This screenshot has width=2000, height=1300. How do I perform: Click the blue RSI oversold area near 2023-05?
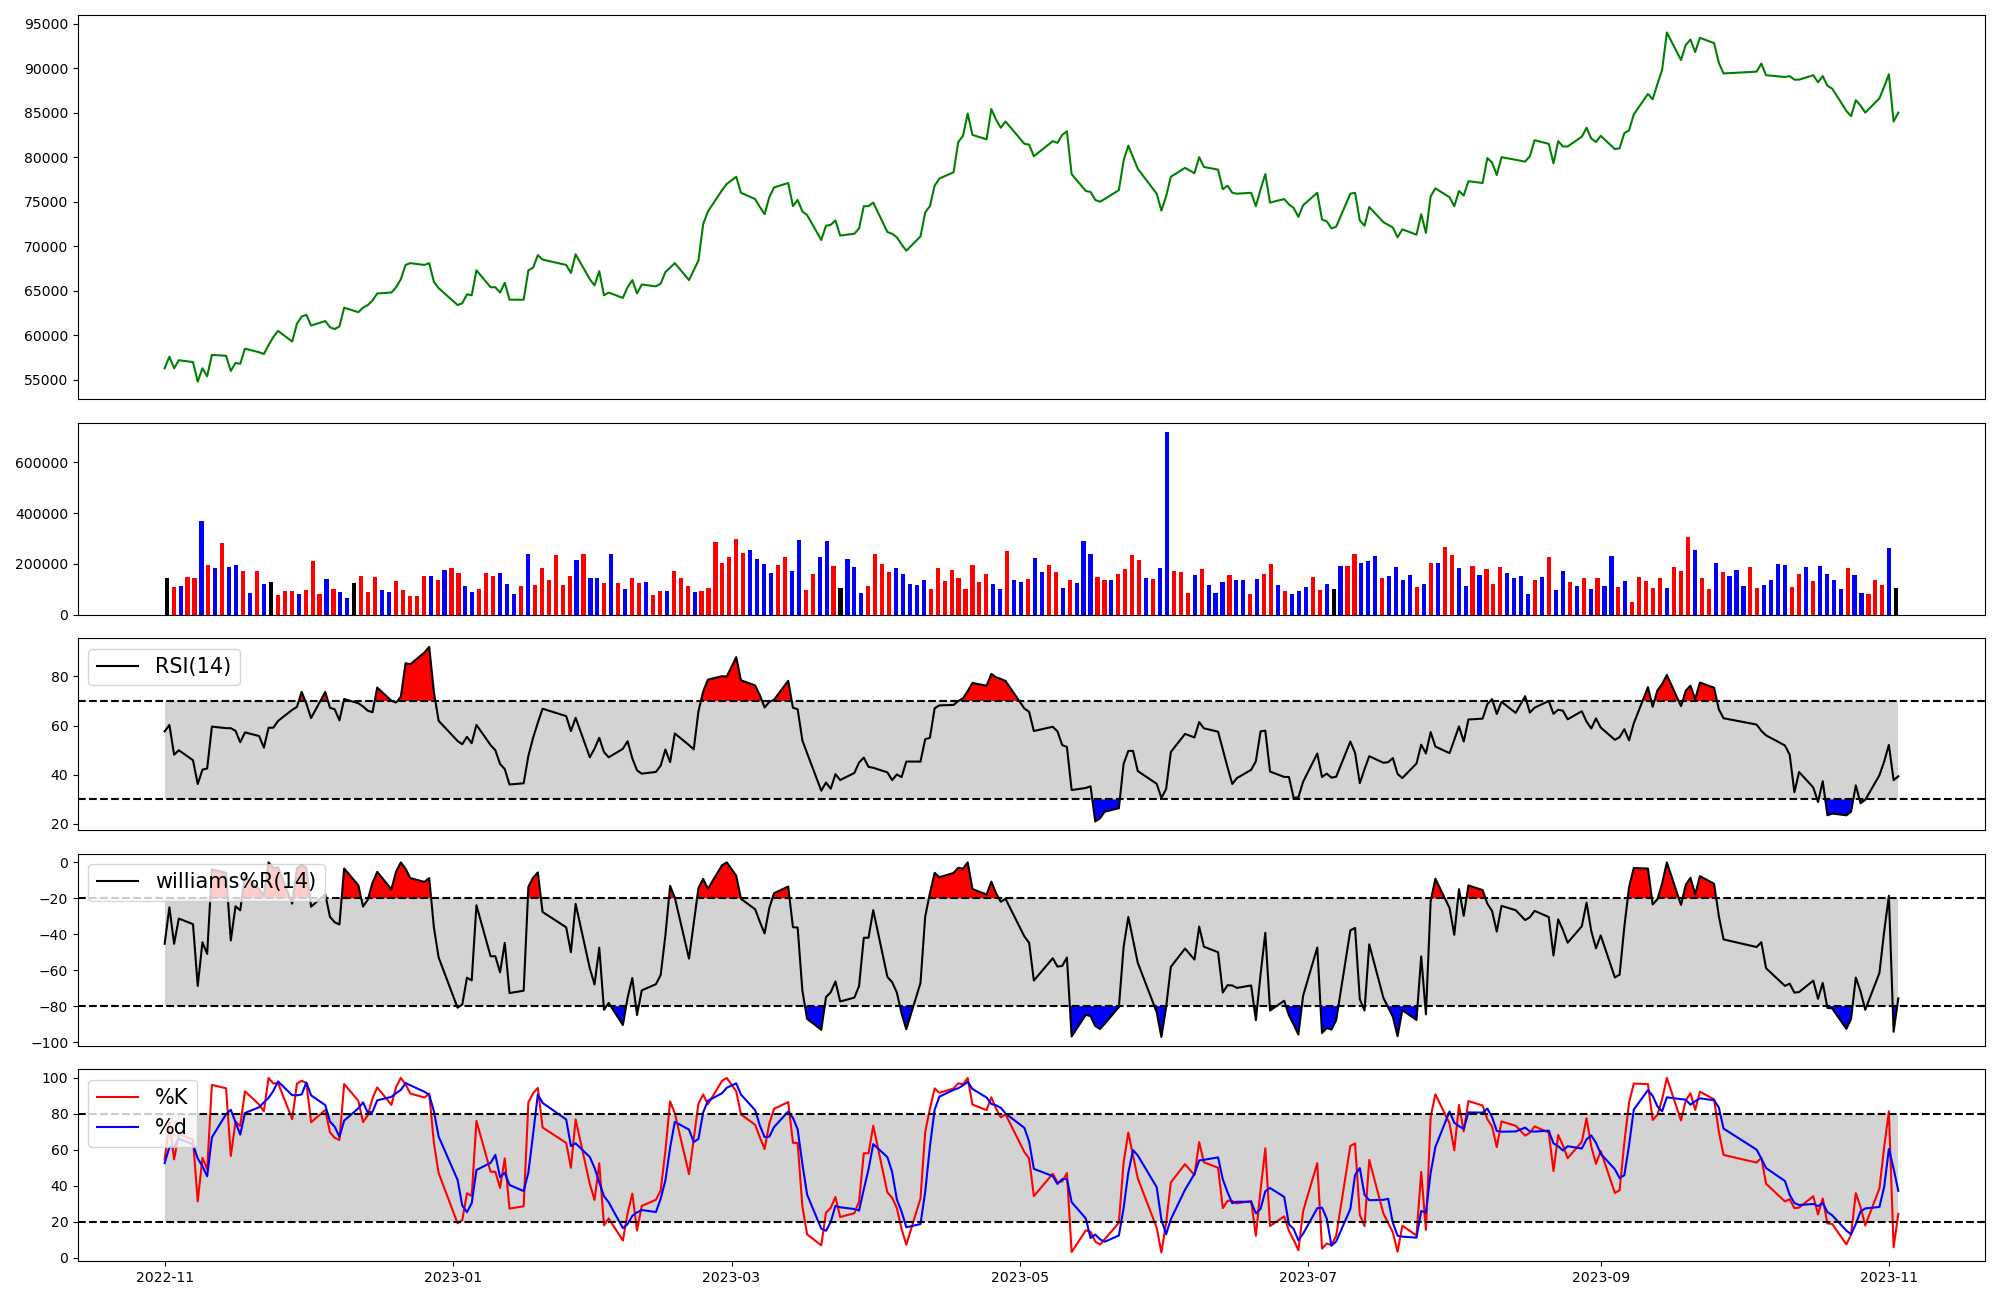pos(1104,807)
